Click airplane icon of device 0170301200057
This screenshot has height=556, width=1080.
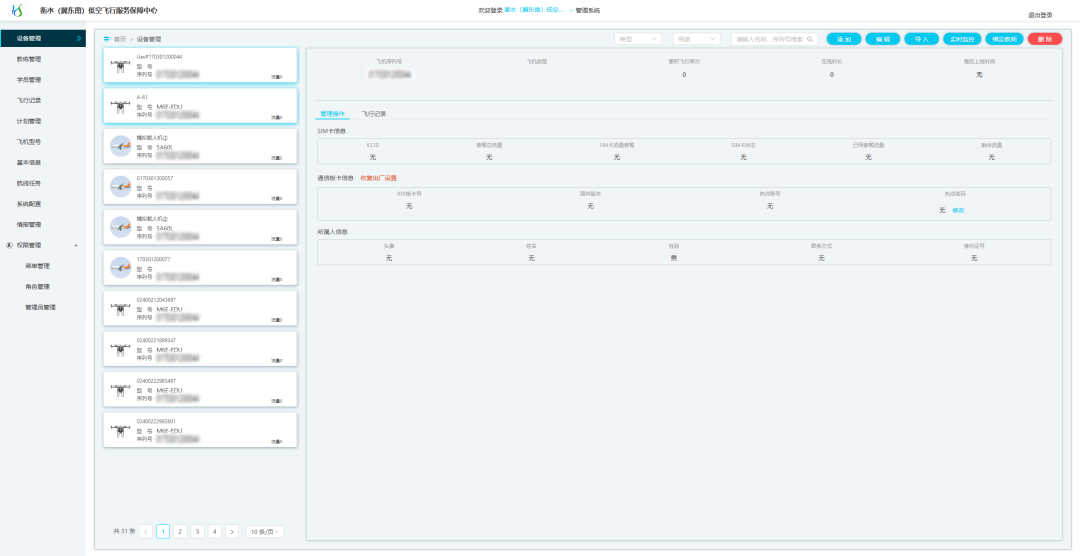(x=120, y=187)
